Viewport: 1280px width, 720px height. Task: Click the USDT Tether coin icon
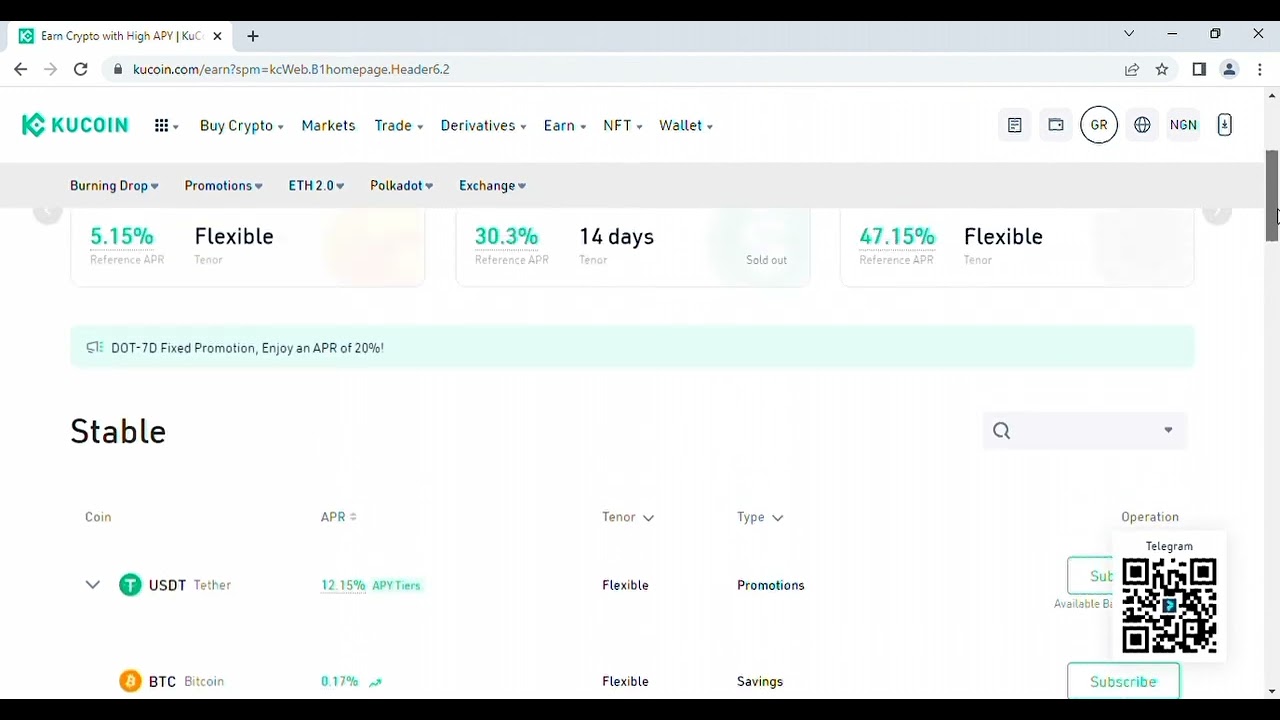click(130, 585)
